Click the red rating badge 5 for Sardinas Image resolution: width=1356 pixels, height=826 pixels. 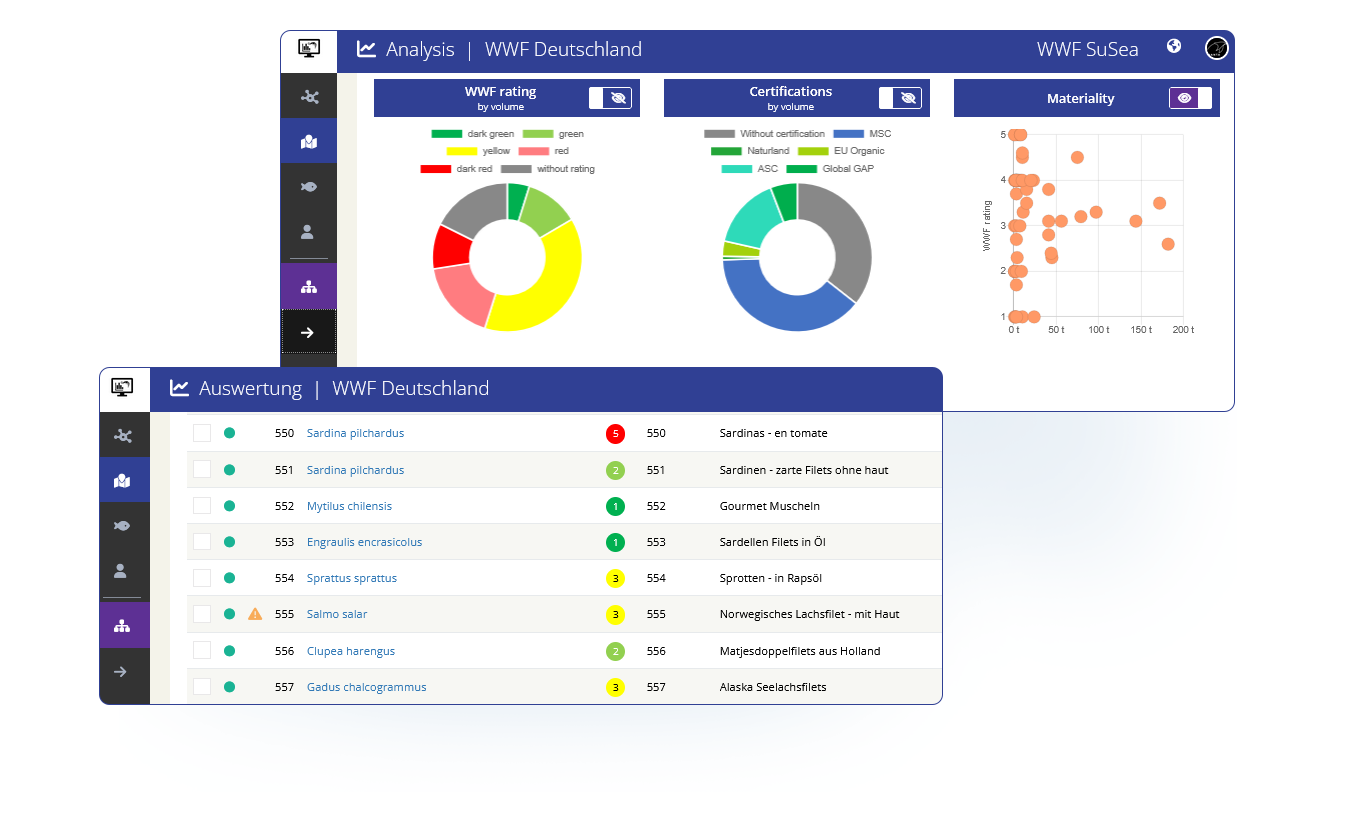pyautogui.click(x=615, y=434)
